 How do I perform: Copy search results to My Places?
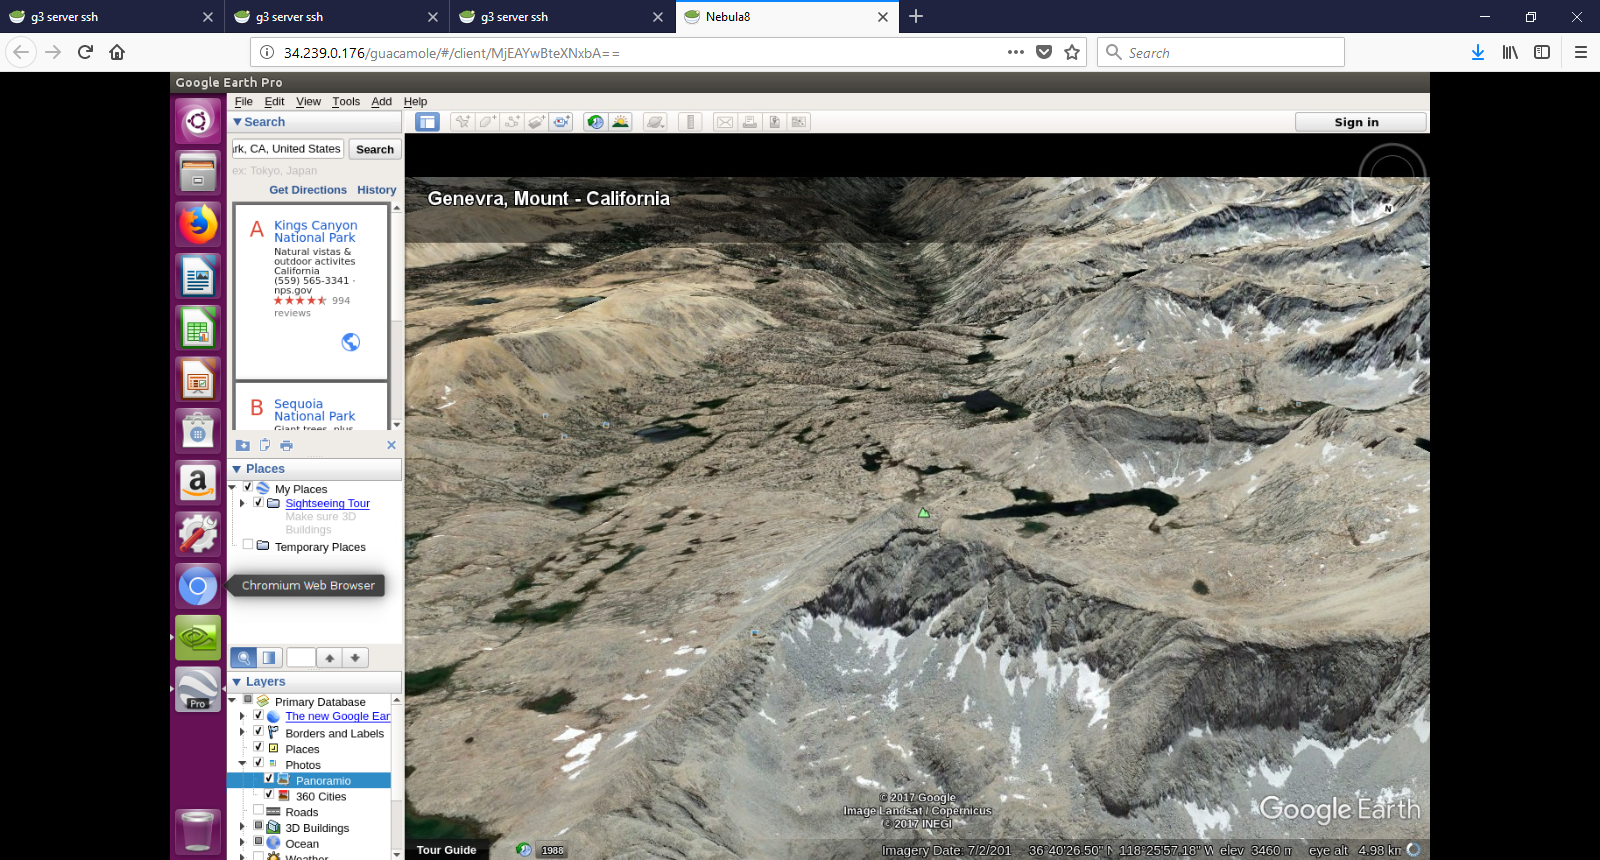coord(242,445)
